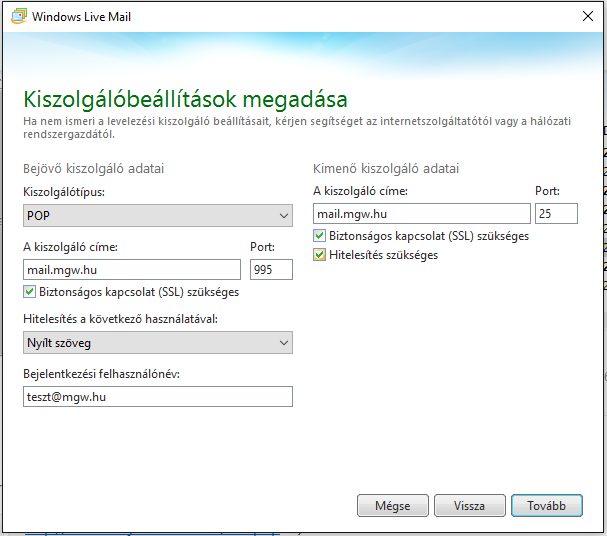Focus the incoming server address field
This screenshot has width=607, height=536.
coord(131,269)
